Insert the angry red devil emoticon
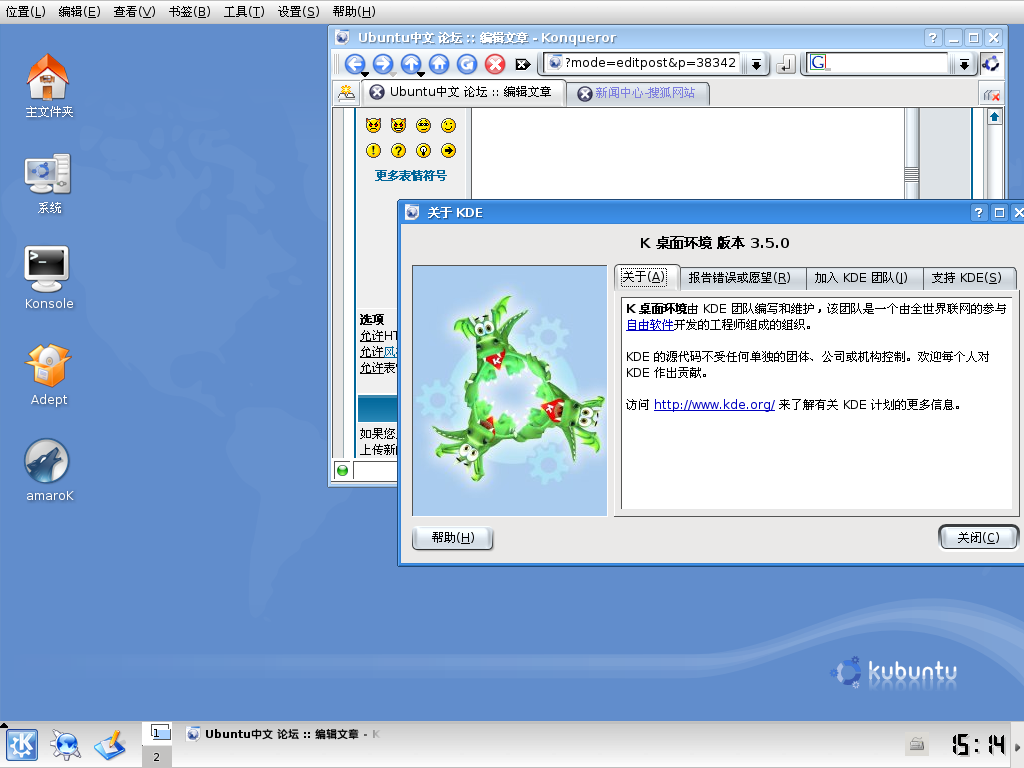Image resolution: width=1024 pixels, height=768 pixels. pyautogui.click(x=374, y=125)
